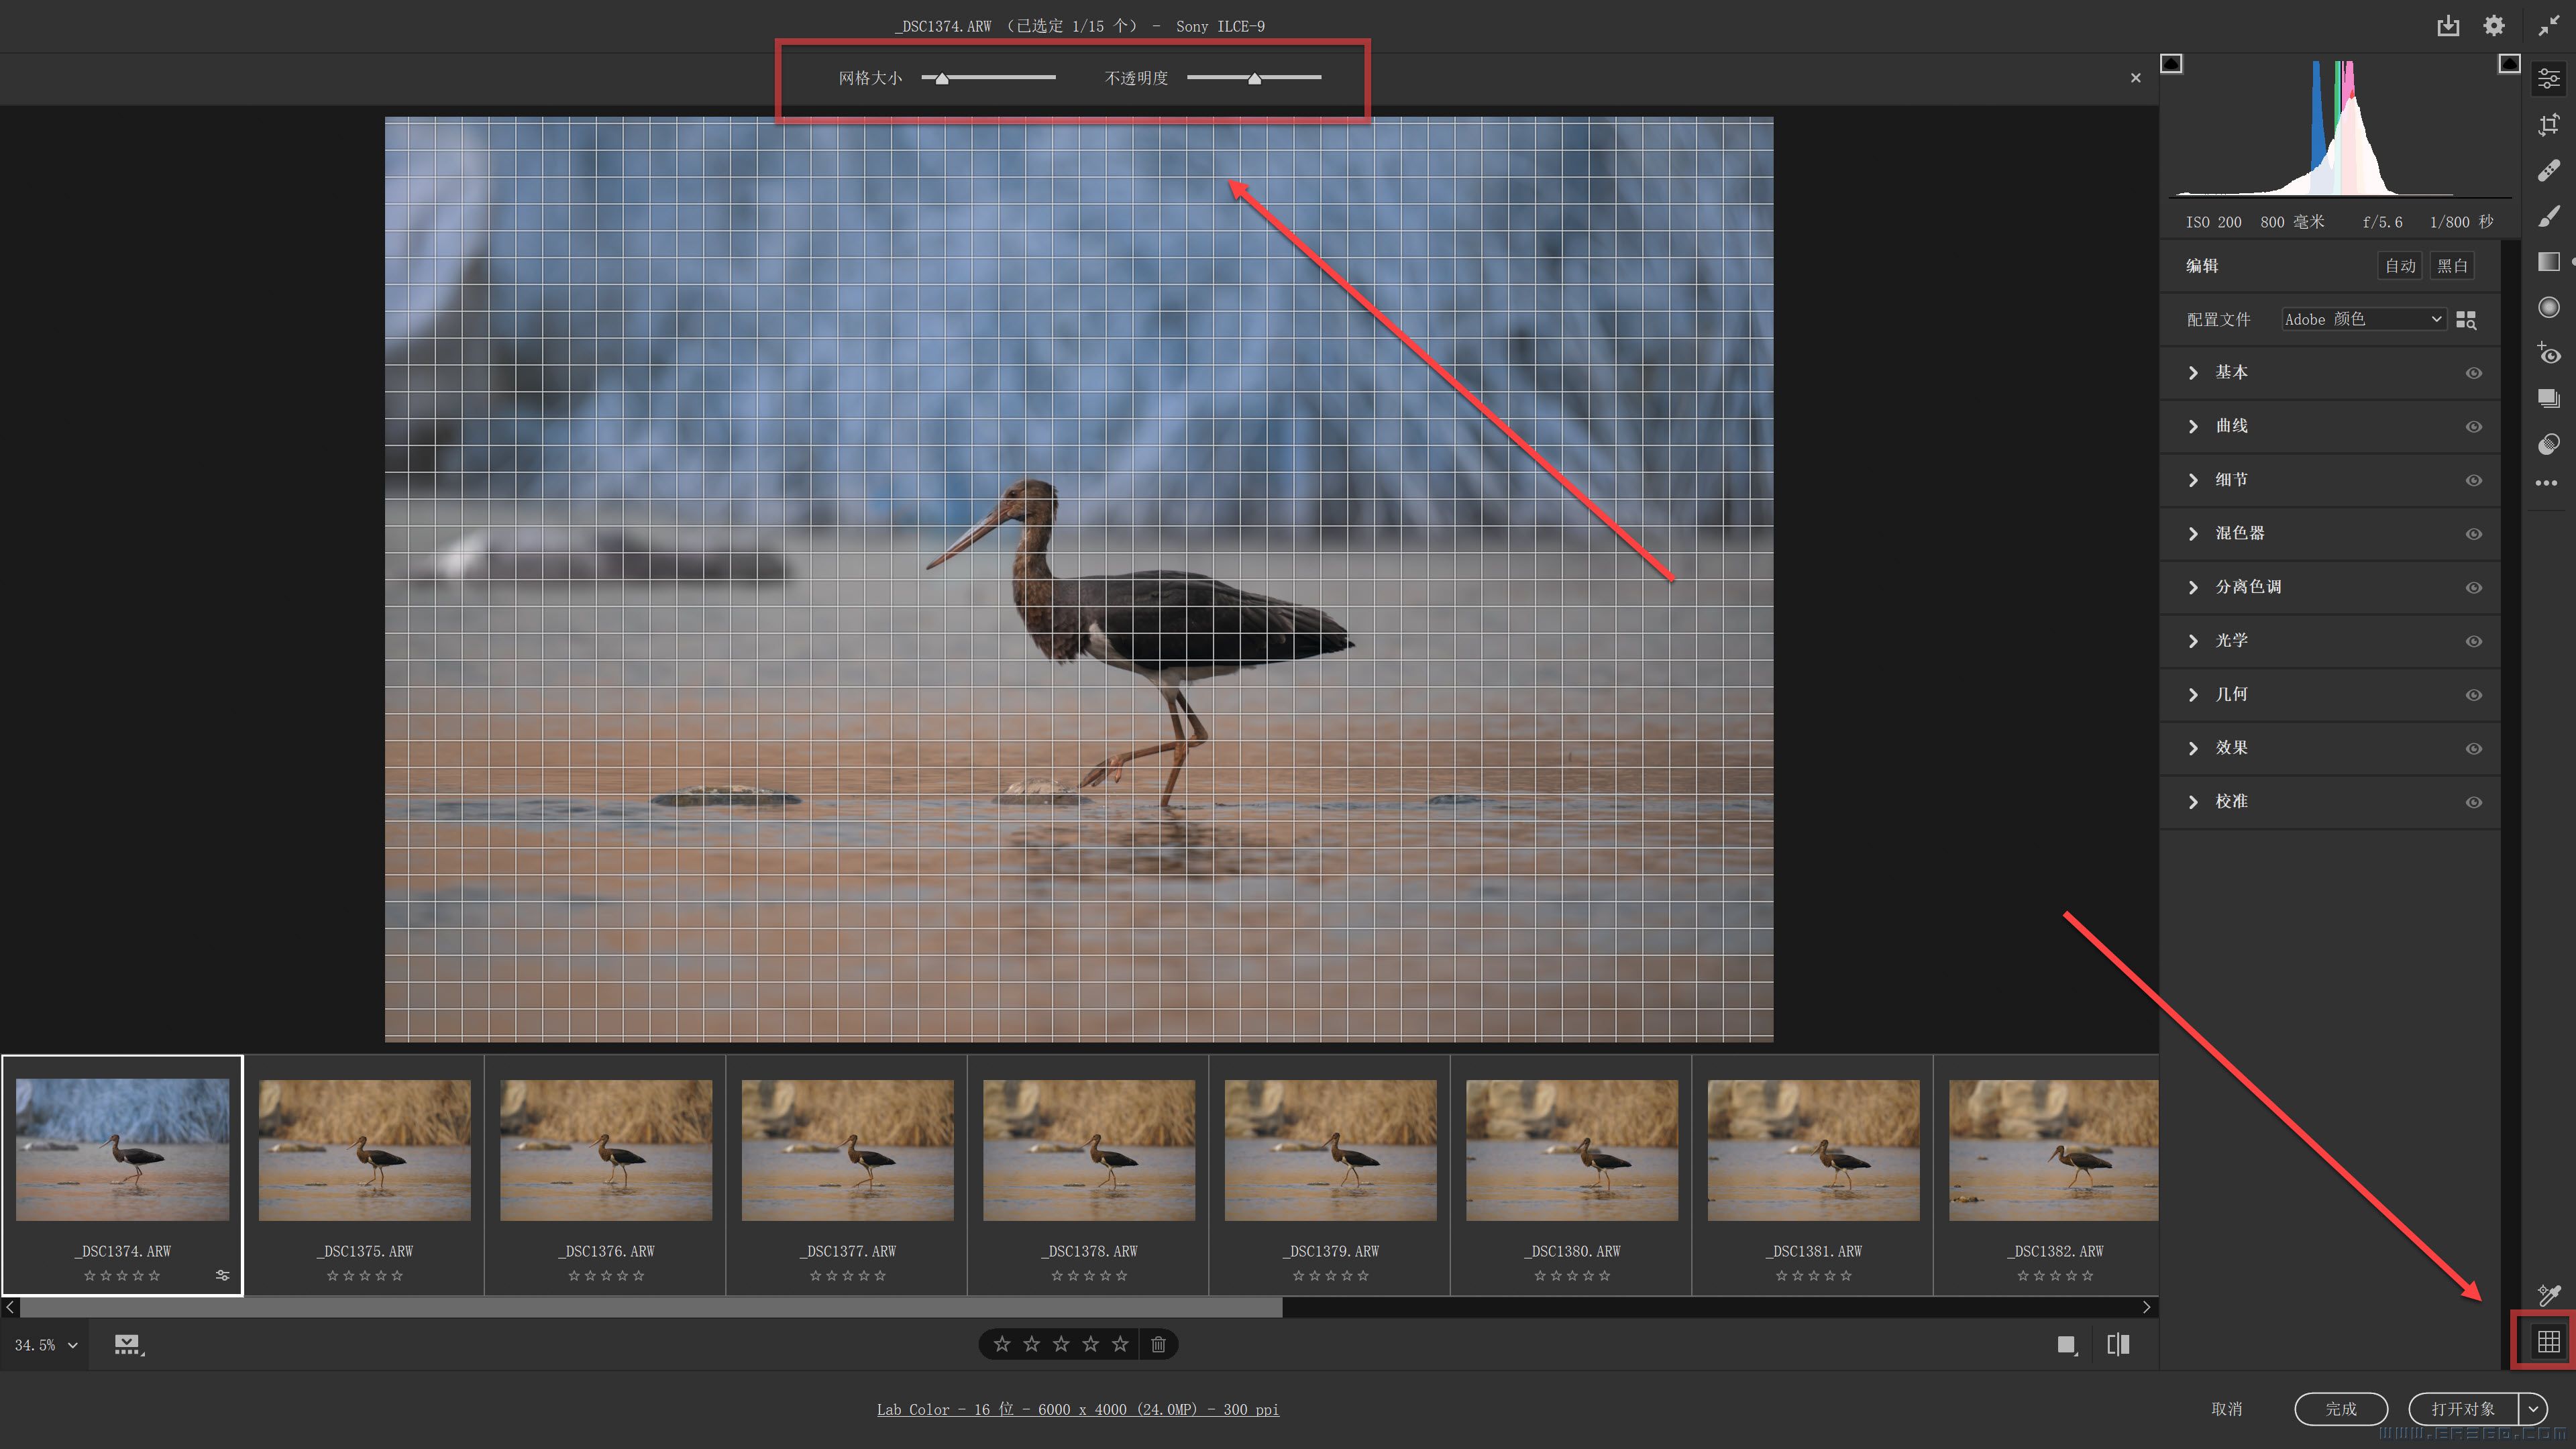This screenshot has width=2576, height=1449.
Task: Select the Crop tool icon
Action: [2548, 125]
